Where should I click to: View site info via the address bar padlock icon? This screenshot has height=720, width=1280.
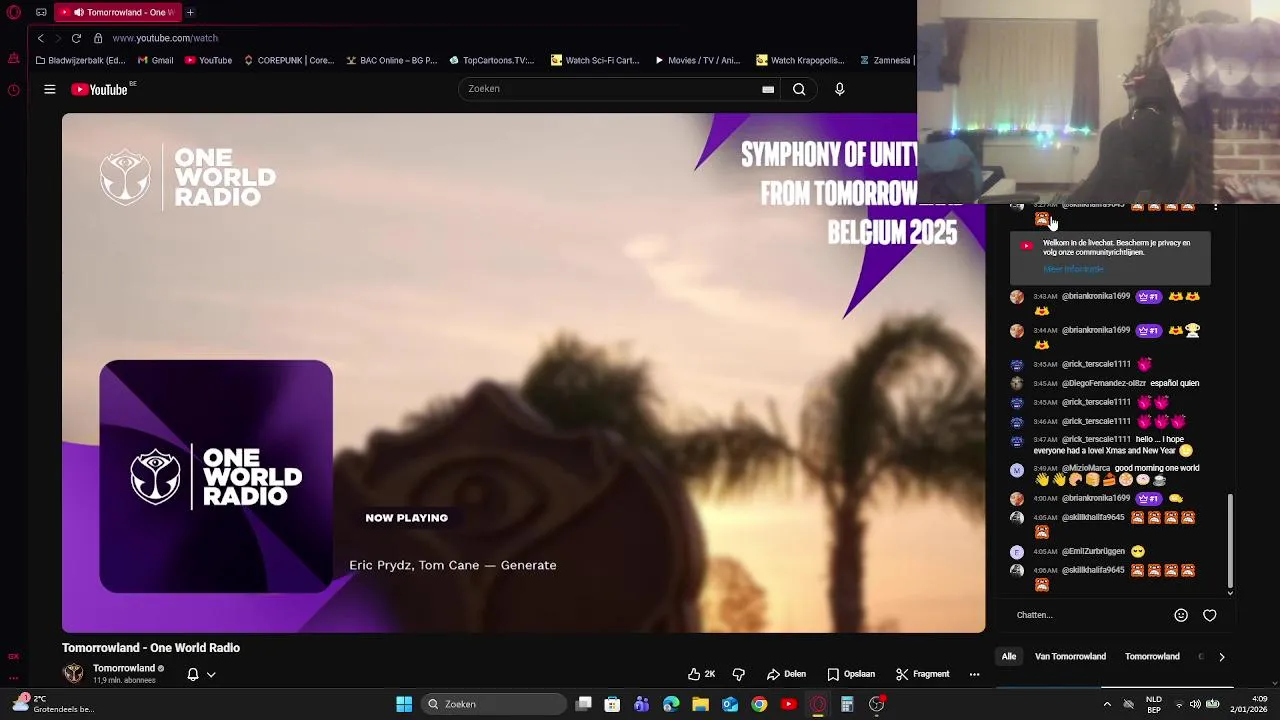98,38
